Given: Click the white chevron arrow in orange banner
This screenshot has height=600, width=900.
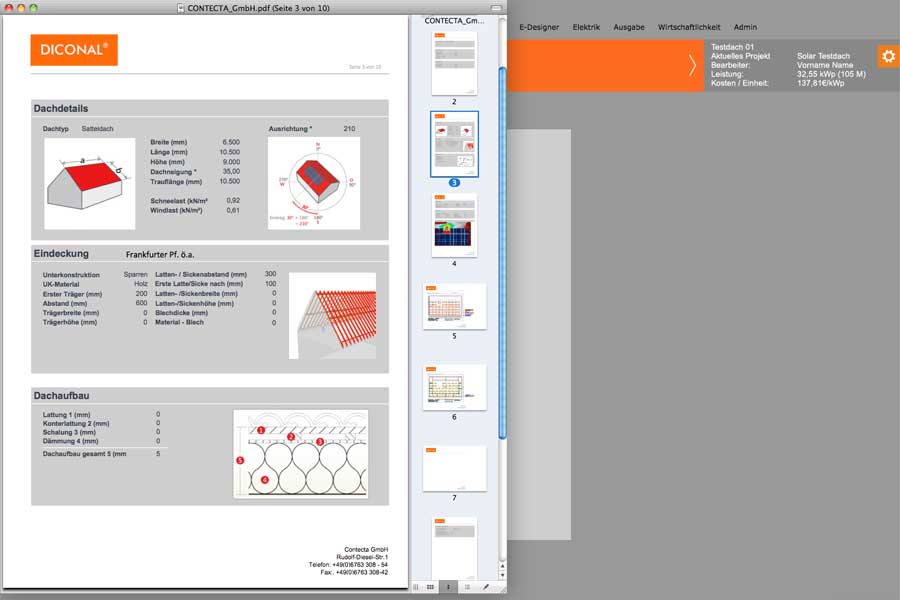Looking at the screenshot, I should (x=692, y=66).
